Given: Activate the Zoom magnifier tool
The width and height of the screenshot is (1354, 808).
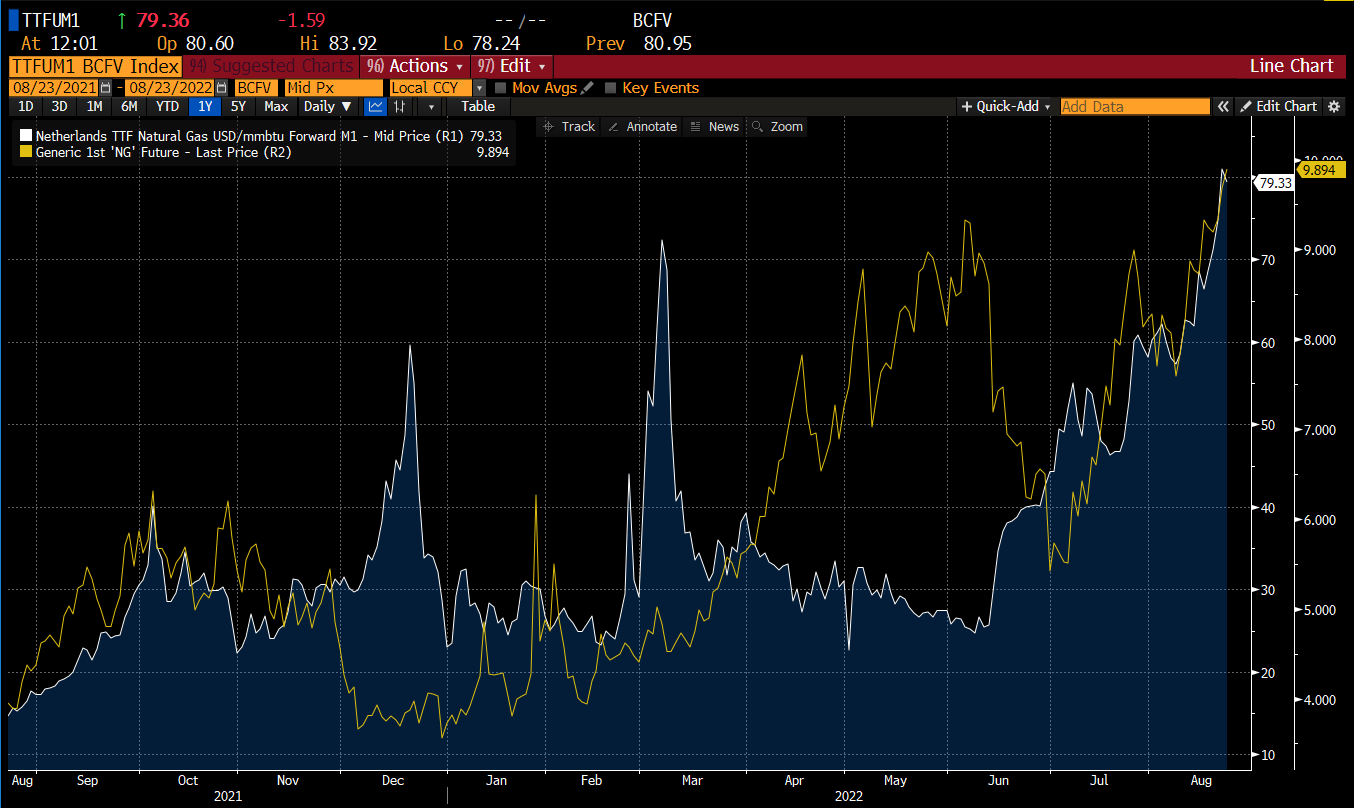Looking at the screenshot, I should (777, 127).
